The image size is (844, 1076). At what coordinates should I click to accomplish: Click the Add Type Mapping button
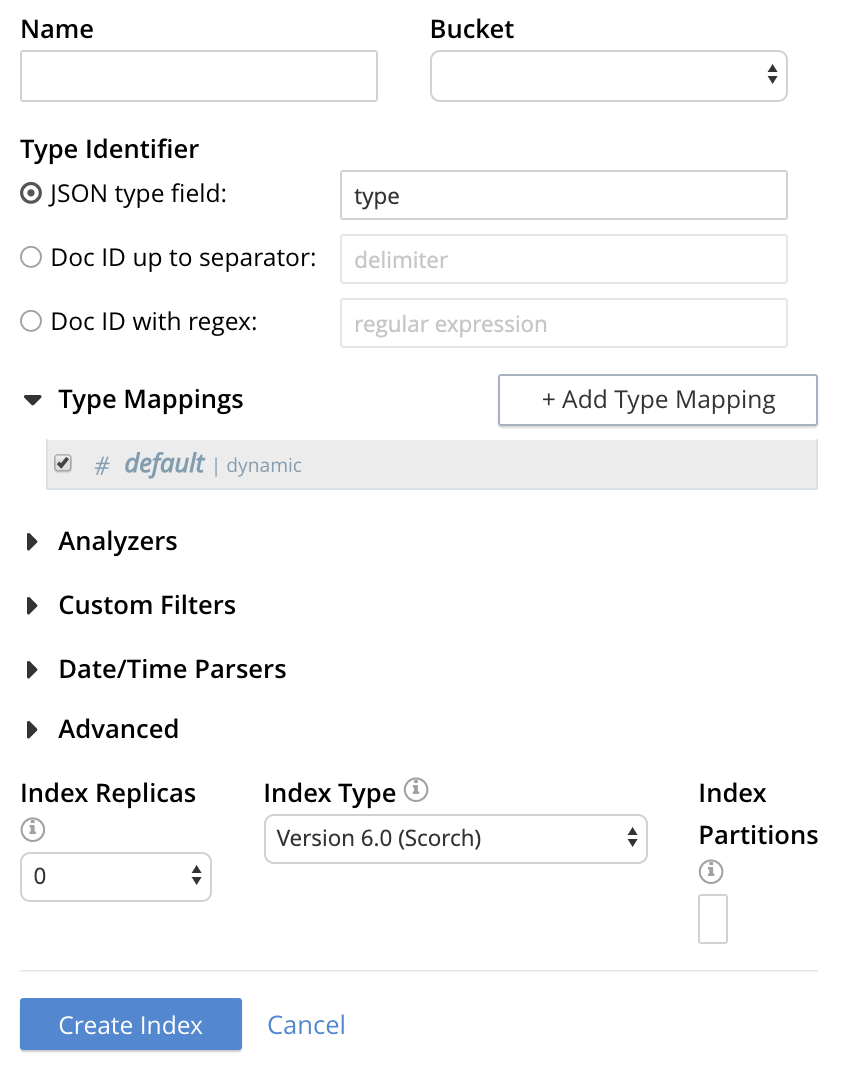(x=657, y=400)
